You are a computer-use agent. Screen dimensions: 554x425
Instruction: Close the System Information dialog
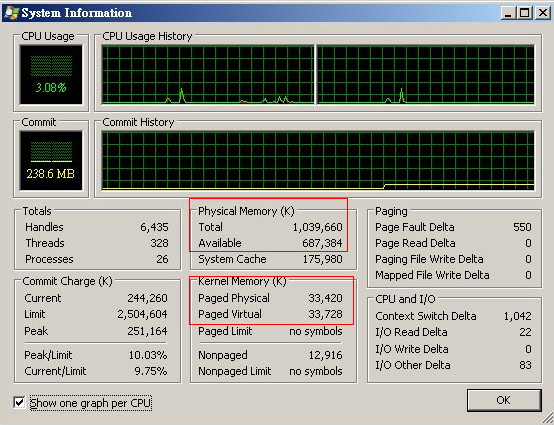click(542, 13)
